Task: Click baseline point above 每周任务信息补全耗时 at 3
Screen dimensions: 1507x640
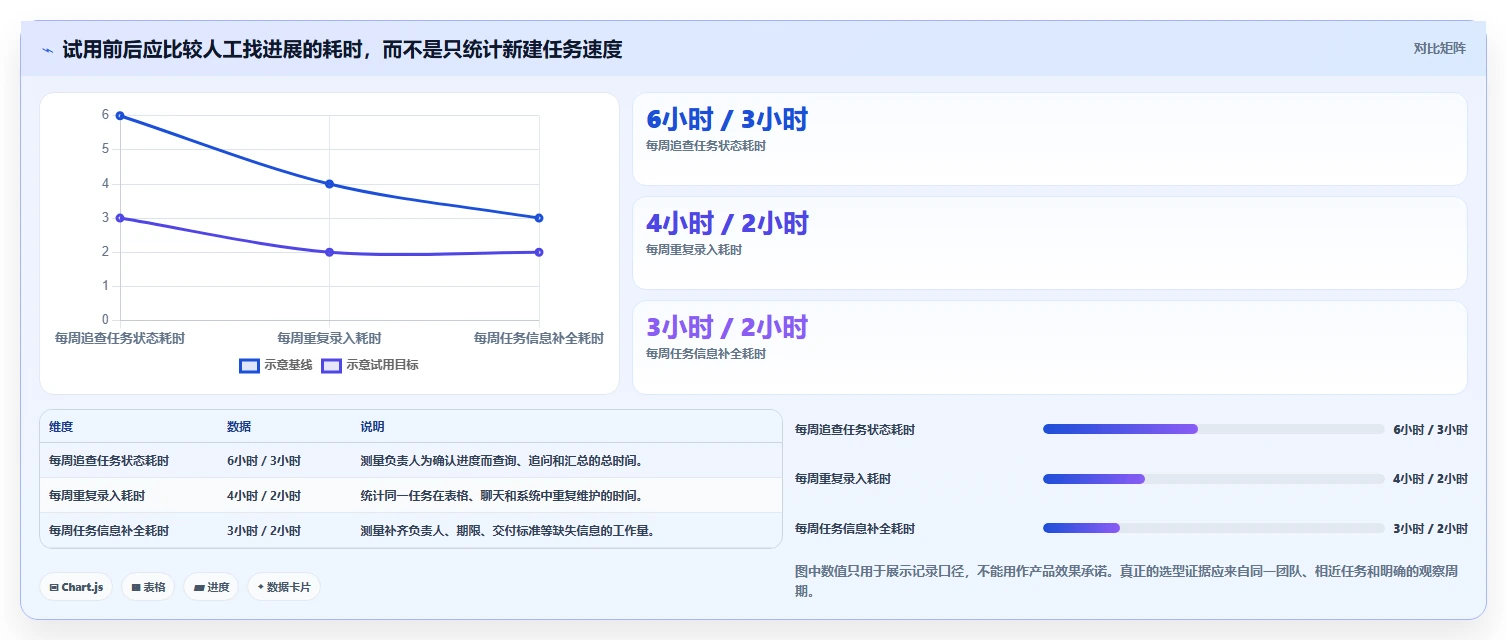Action: pyautogui.click(x=539, y=218)
